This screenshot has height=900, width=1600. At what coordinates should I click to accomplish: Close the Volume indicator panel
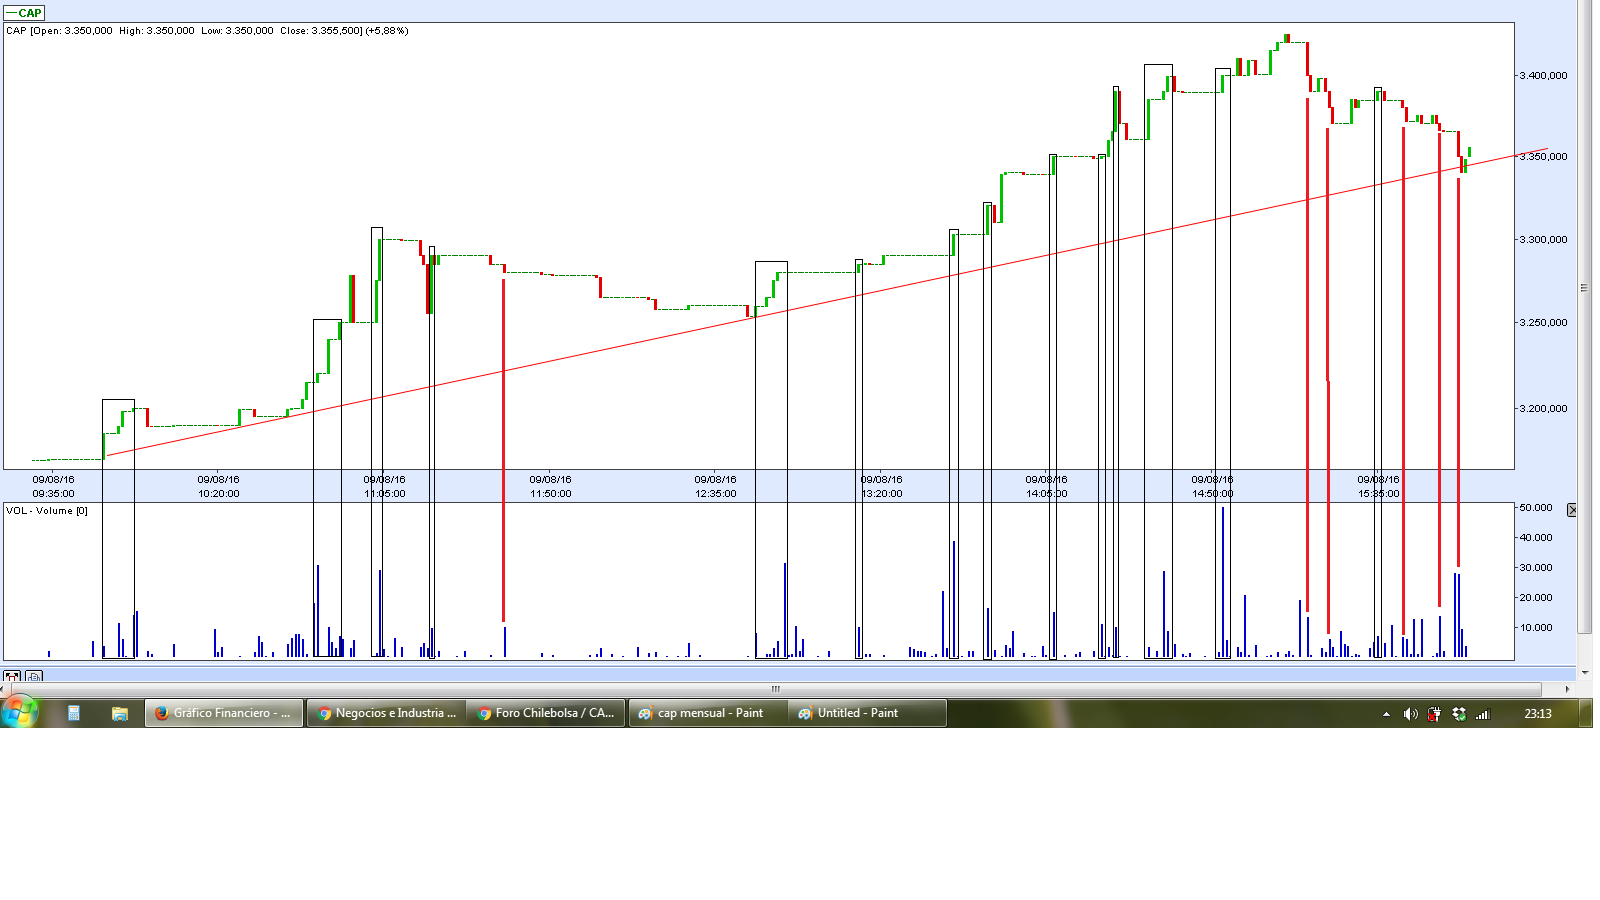[x=1572, y=510]
